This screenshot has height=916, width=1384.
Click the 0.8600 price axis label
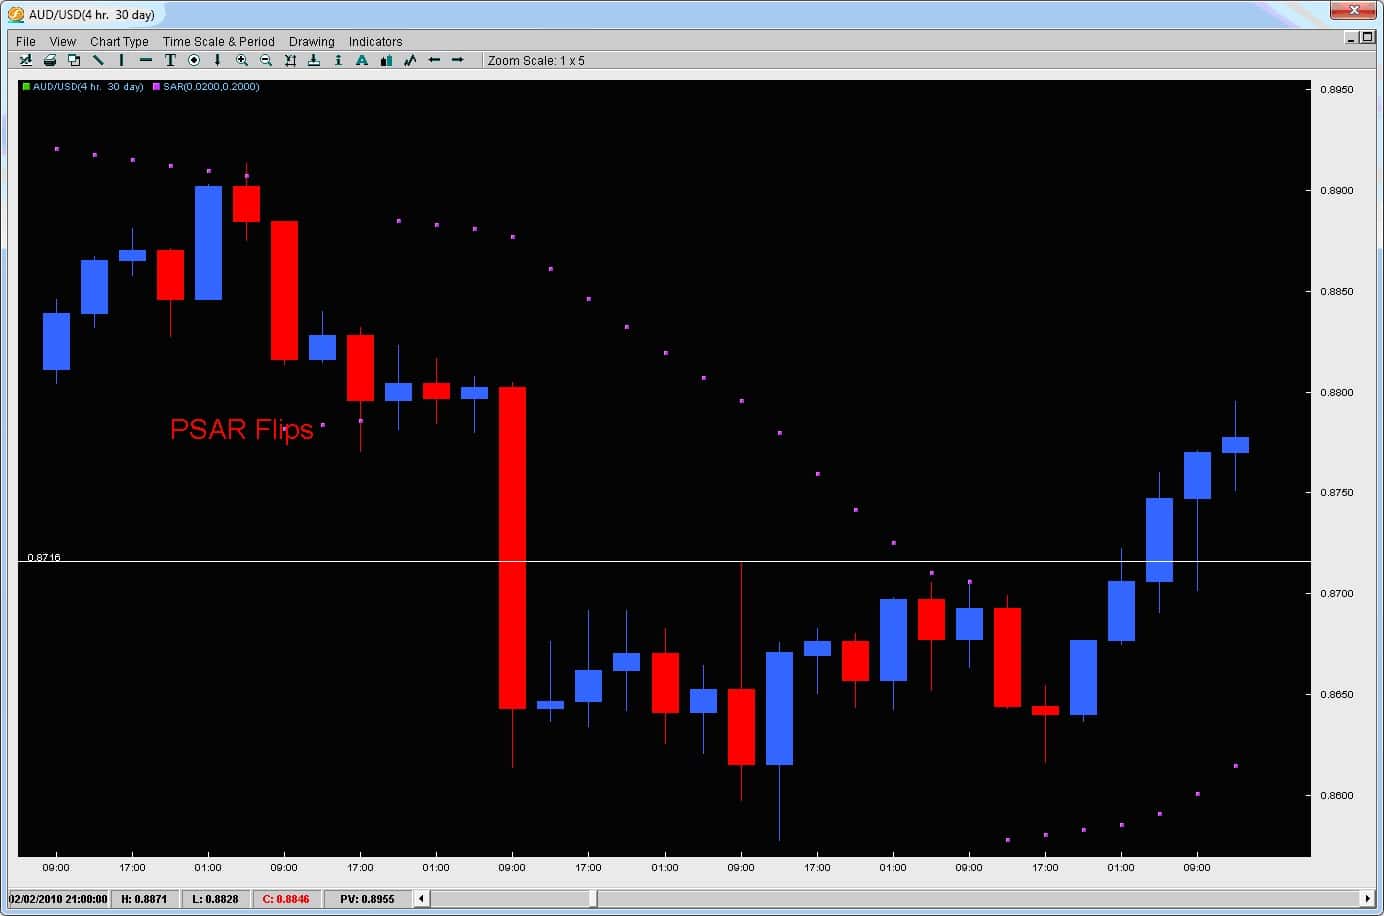[1336, 795]
